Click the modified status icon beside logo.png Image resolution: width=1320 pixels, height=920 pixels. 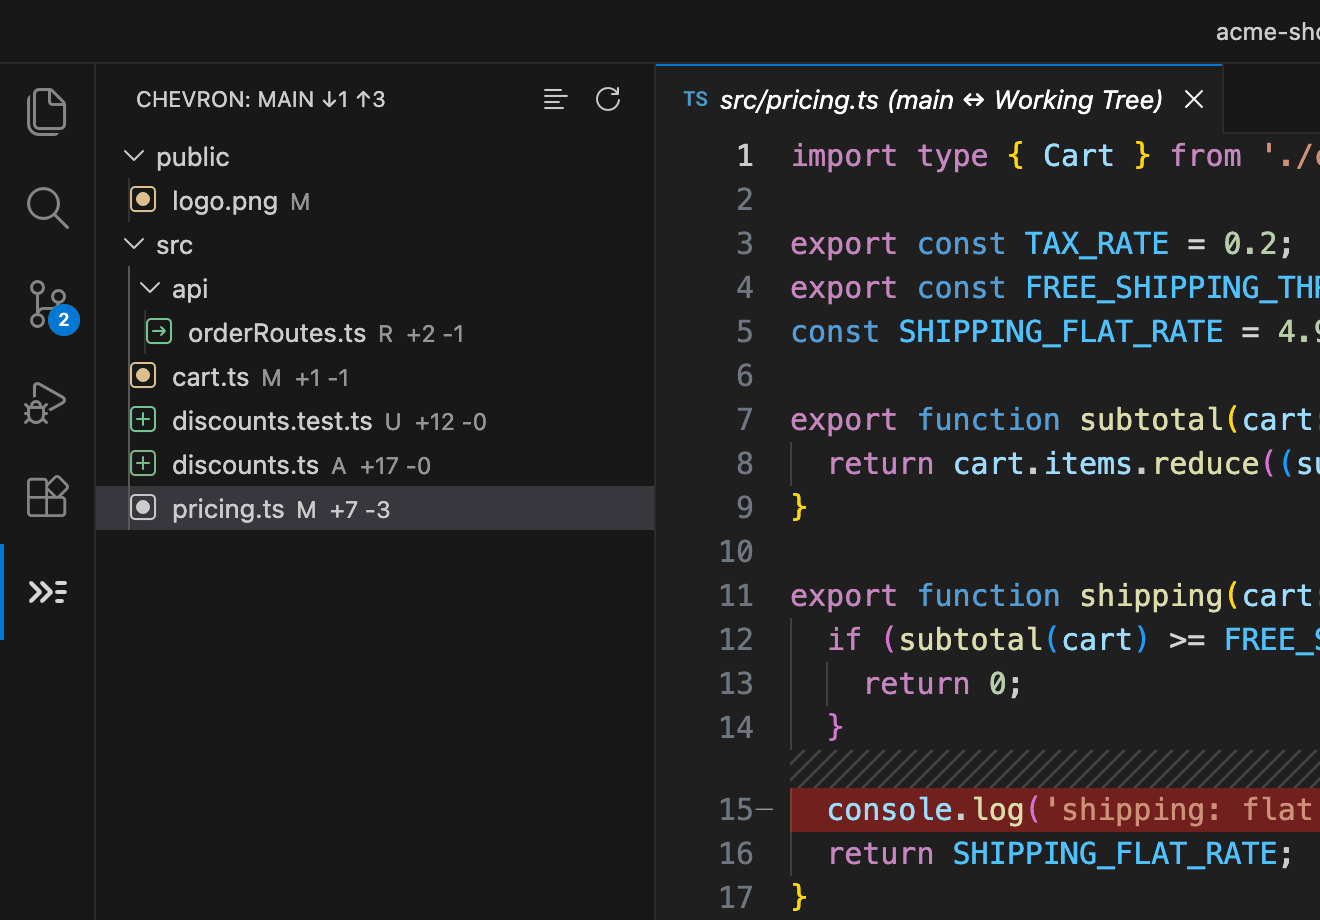143,200
